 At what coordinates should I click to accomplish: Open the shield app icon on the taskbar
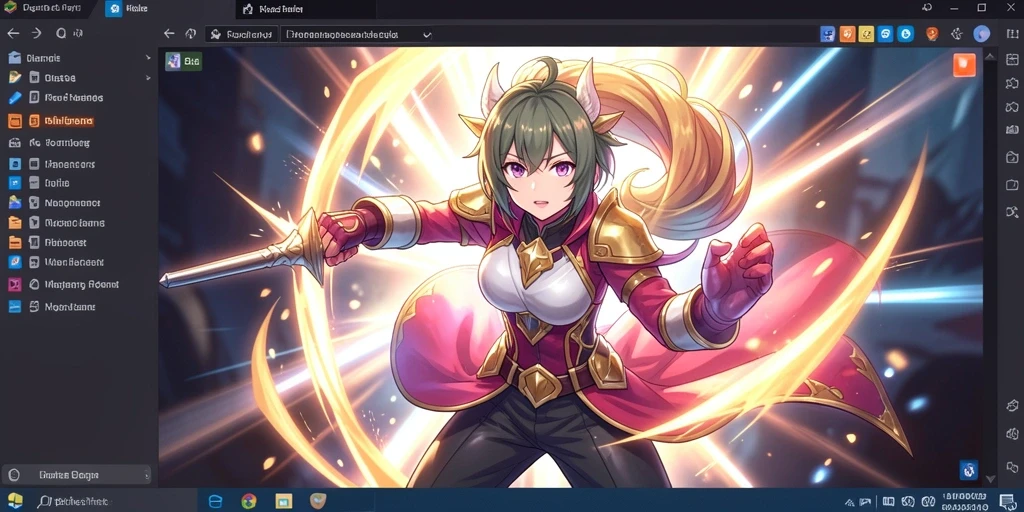(x=318, y=501)
